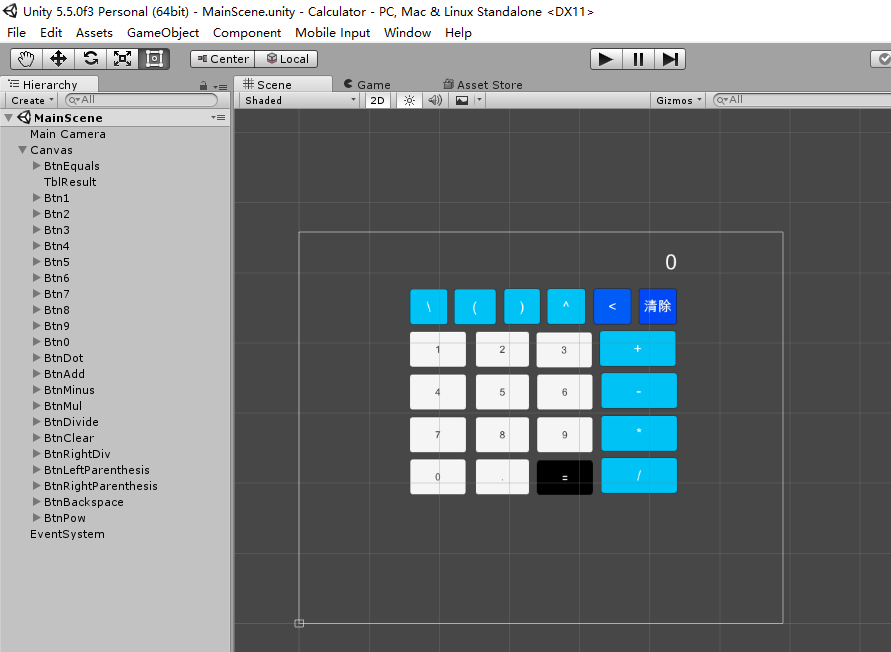
Task: Open Hierarchy panel options menu
Action: tap(220, 86)
